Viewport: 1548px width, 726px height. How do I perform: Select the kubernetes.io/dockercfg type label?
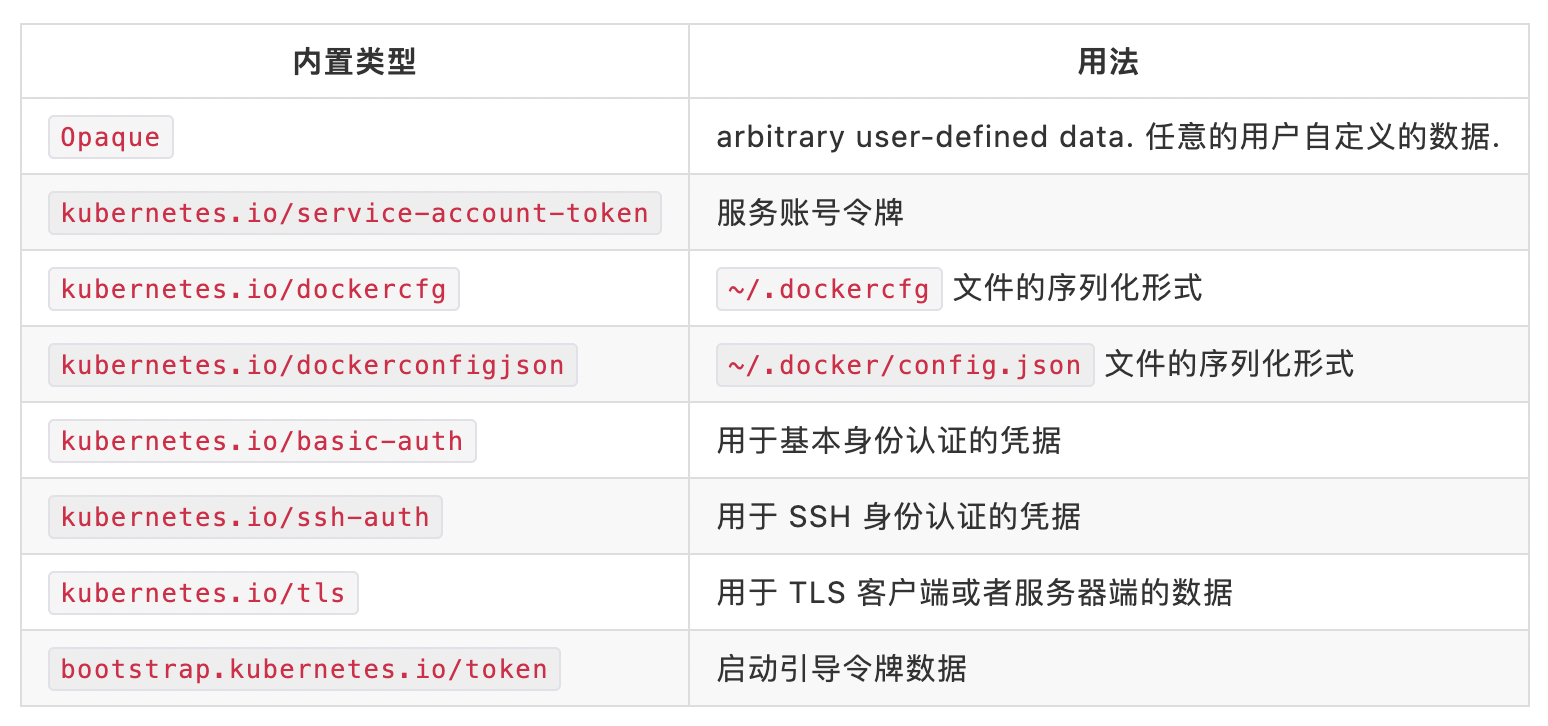coord(254,289)
